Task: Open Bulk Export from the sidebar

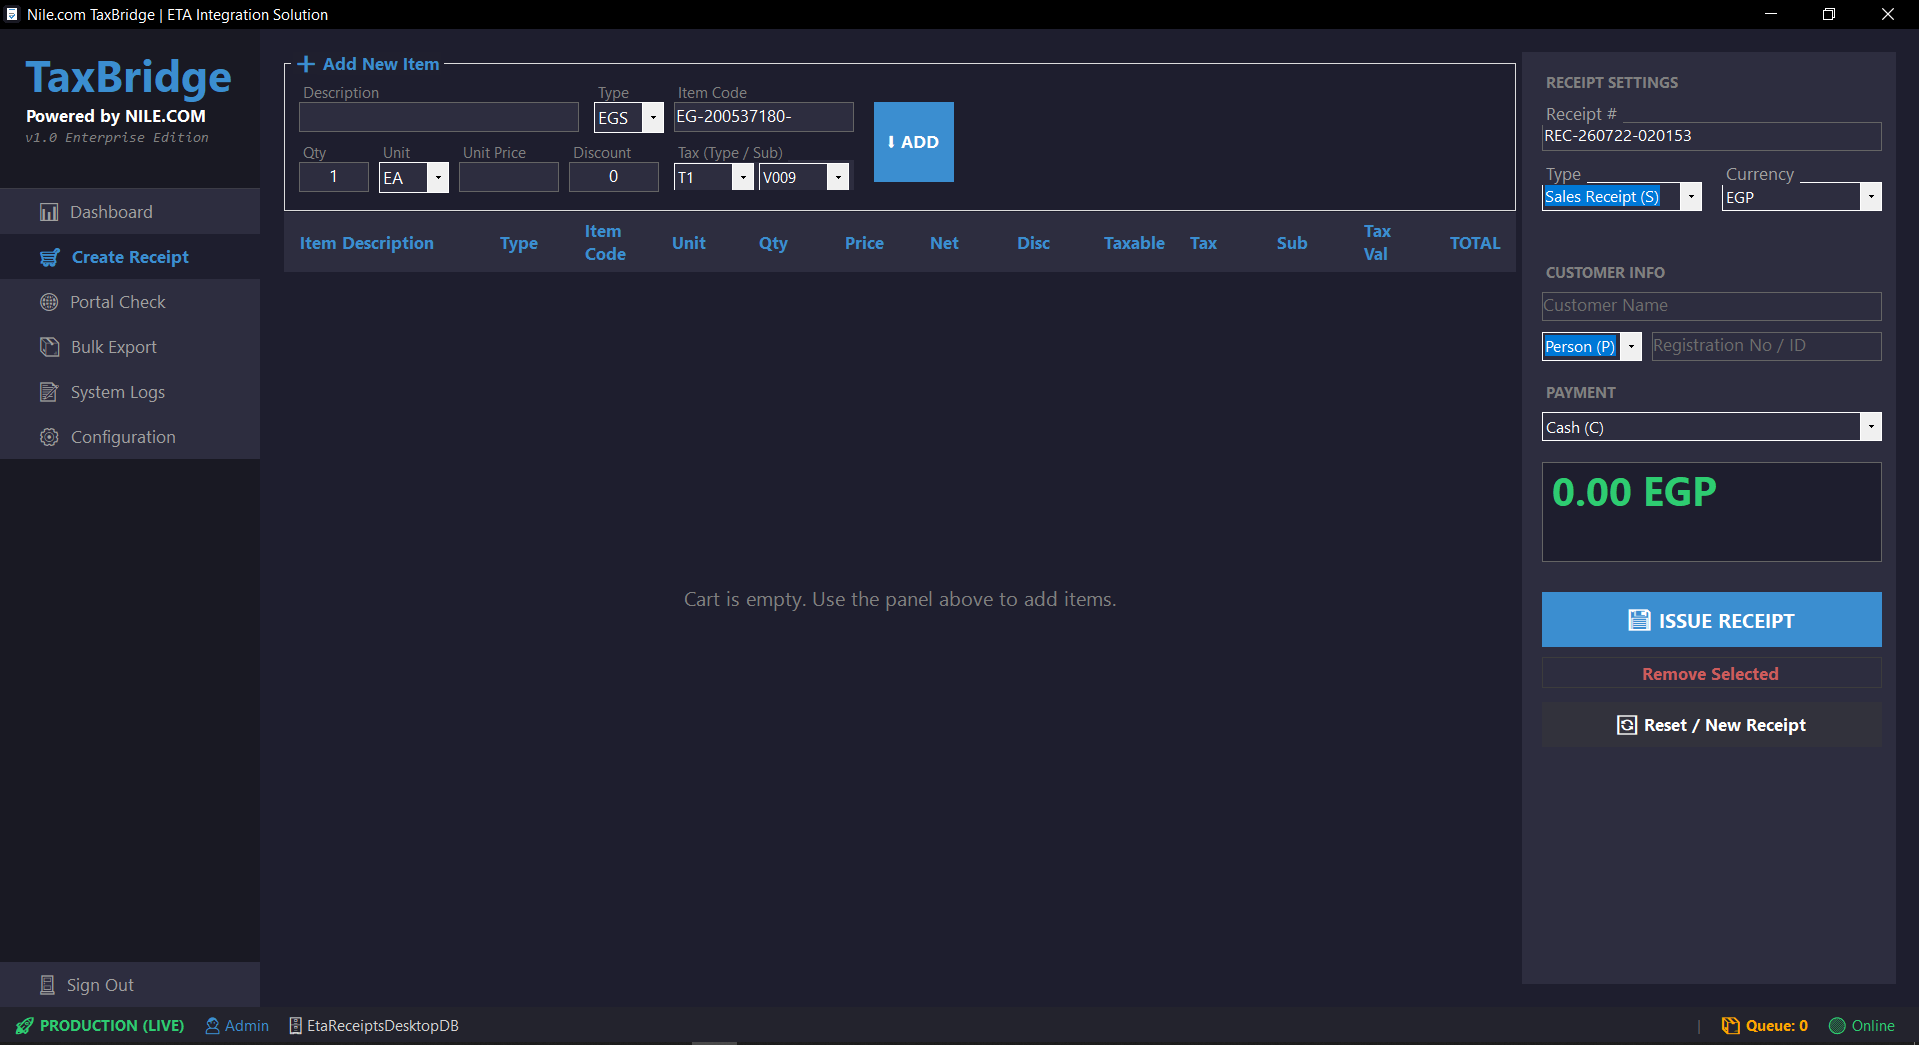Action: (130, 347)
